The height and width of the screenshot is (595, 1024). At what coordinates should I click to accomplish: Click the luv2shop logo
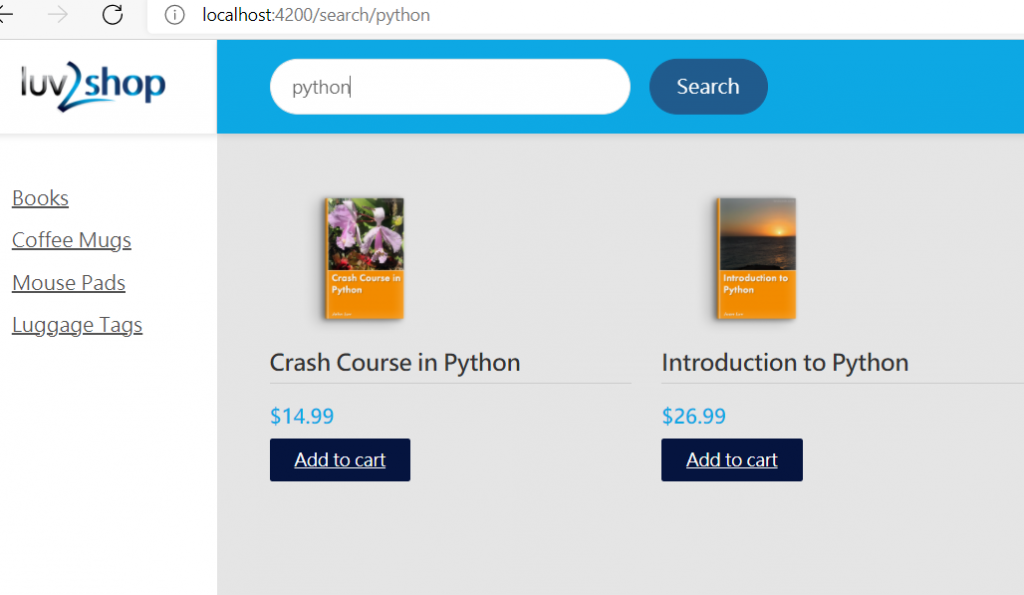pyautogui.click(x=93, y=86)
